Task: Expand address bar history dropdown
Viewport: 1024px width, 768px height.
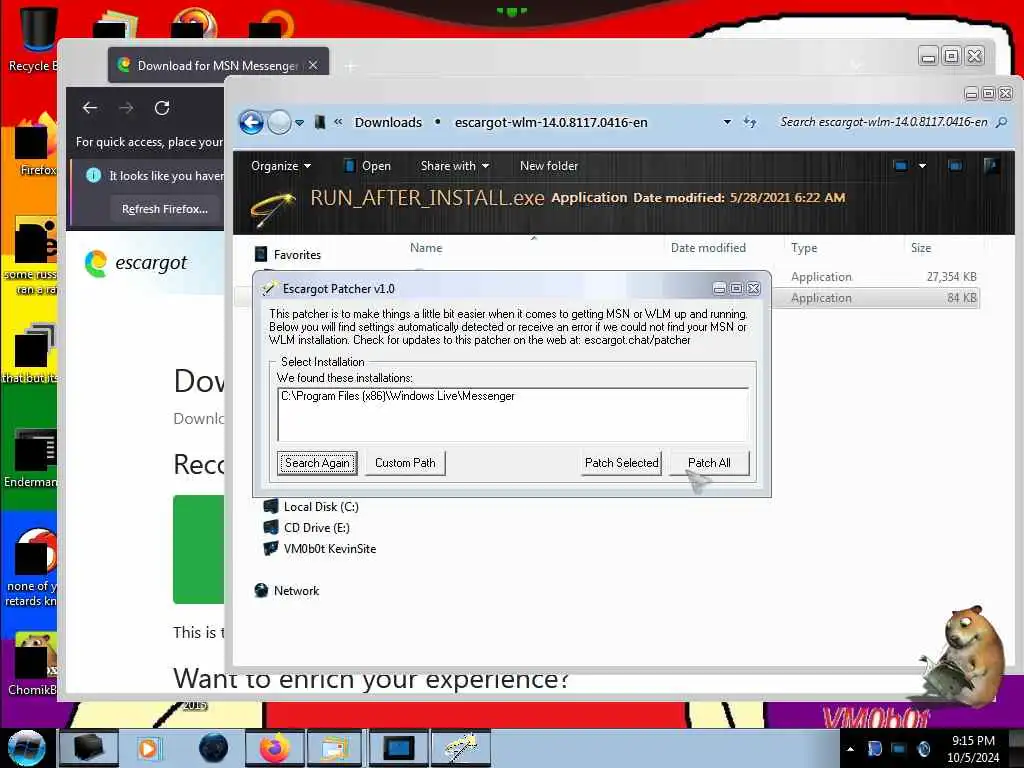Action: point(727,122)
